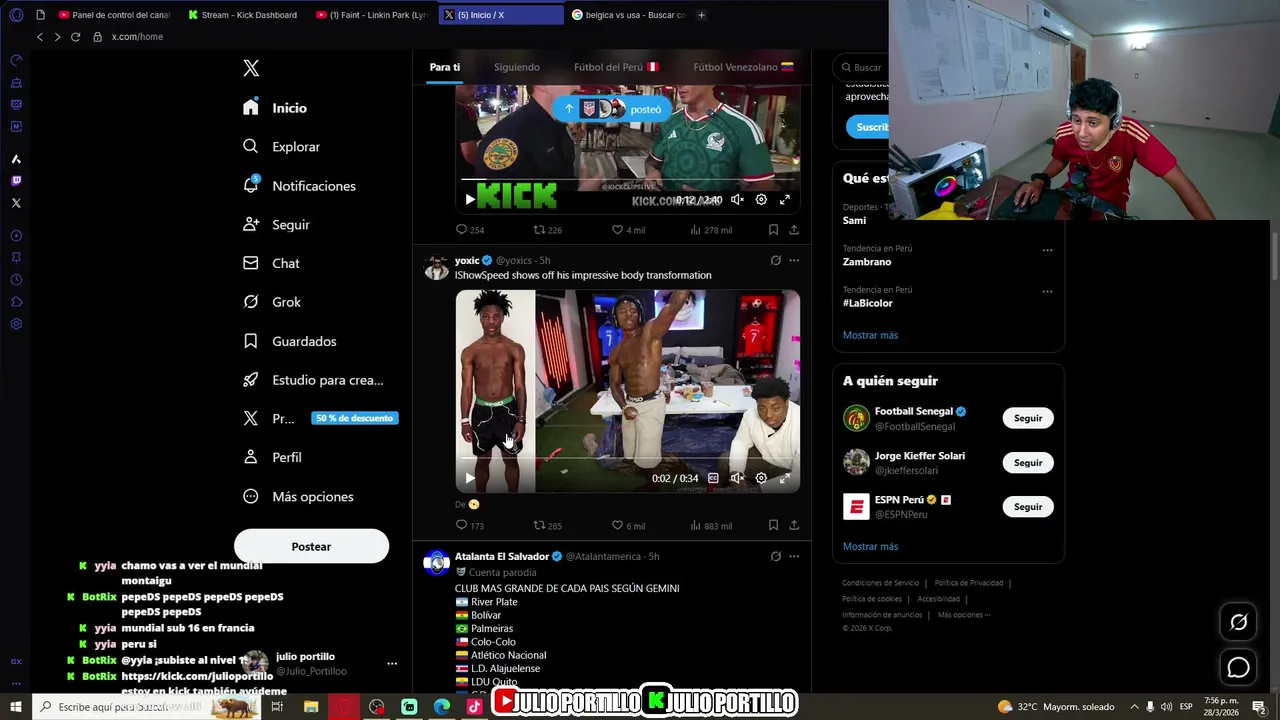Go to Inicio in the sidebar

coord(275,108)
